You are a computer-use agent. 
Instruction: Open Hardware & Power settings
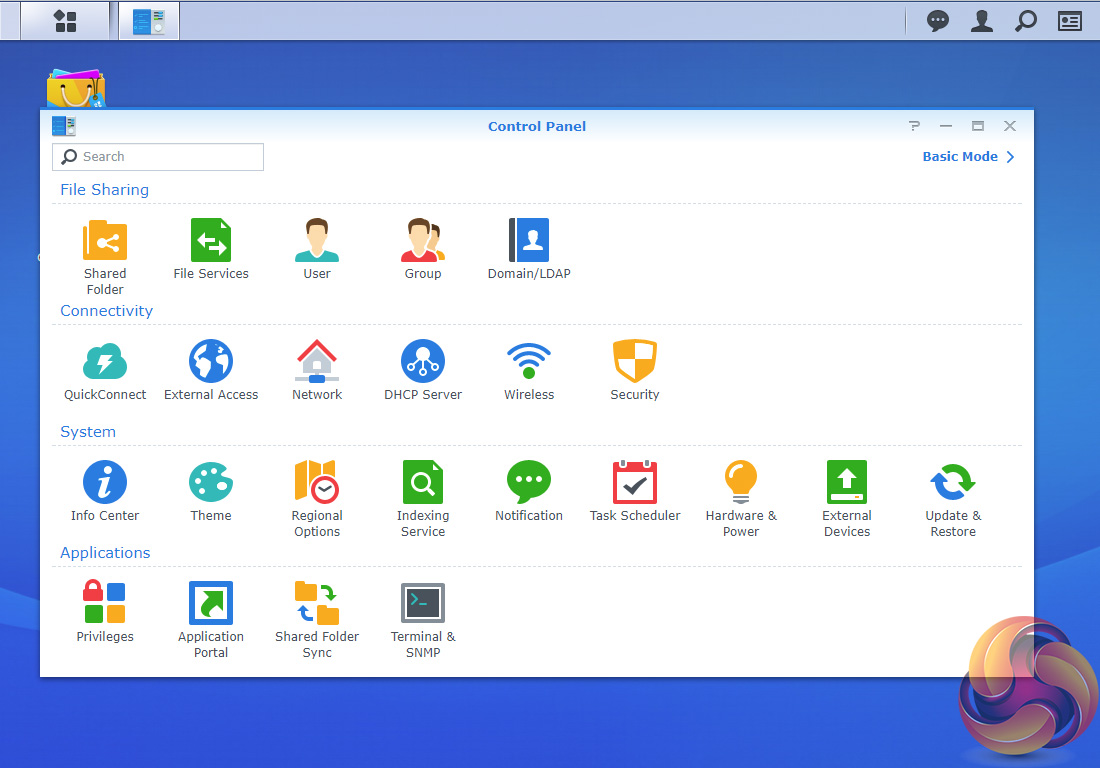pyautogui.click(x=741, y=499)
